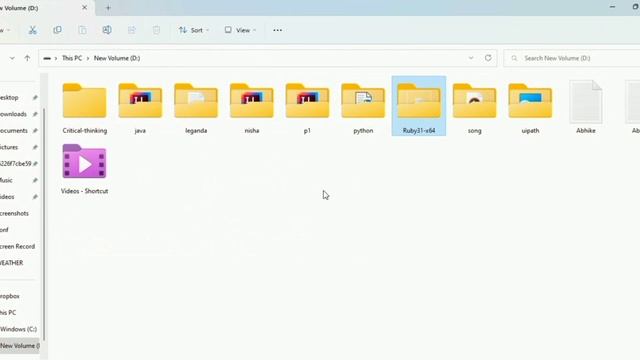
Task: Click This PC in the address breadcrumb
Action: click(72, 58)
